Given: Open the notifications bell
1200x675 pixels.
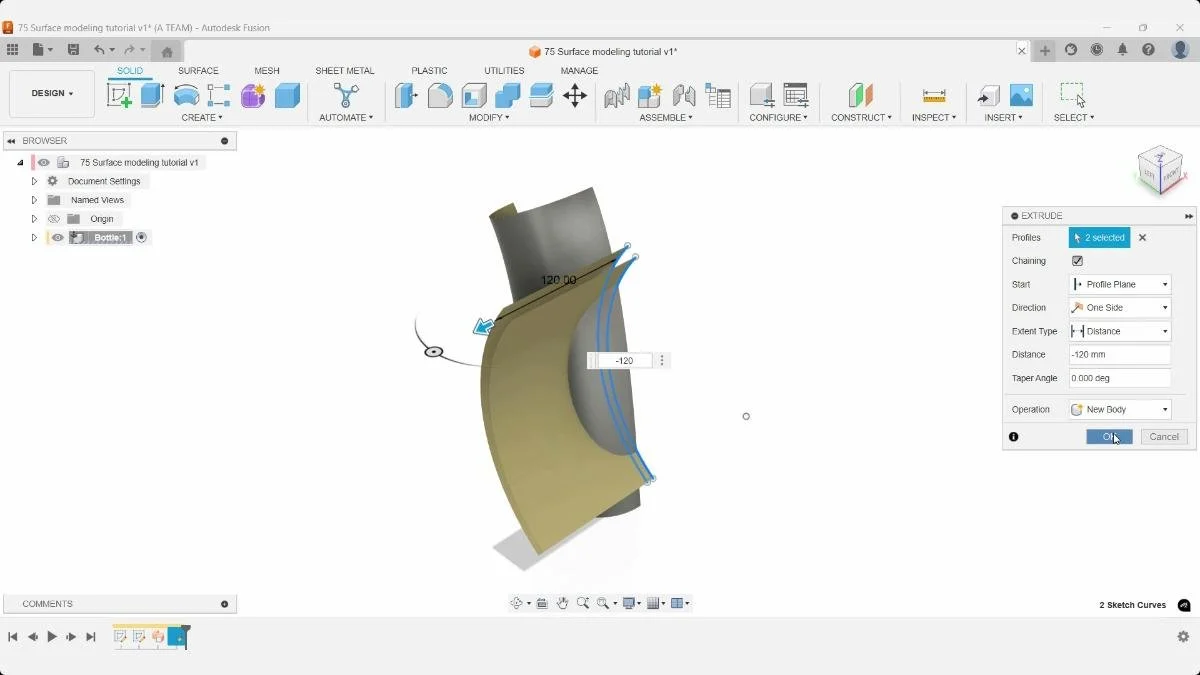Looking at the screenshot, I should [1123, 50].
